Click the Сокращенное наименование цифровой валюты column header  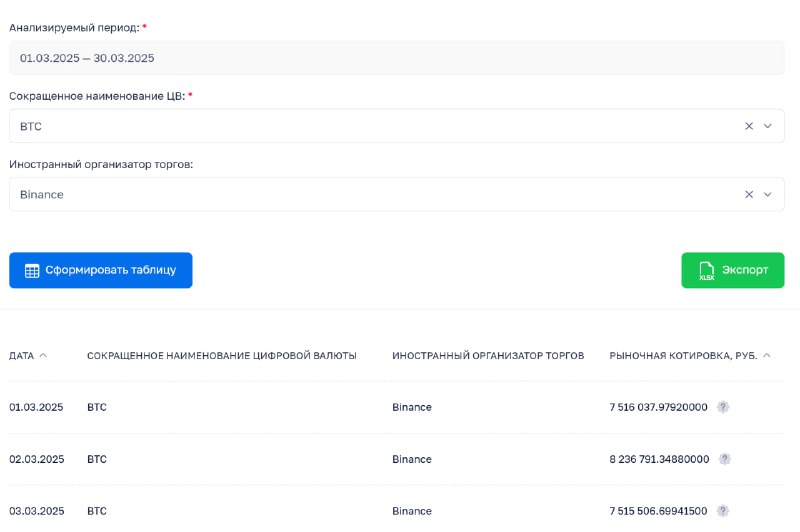pos(221,356)
